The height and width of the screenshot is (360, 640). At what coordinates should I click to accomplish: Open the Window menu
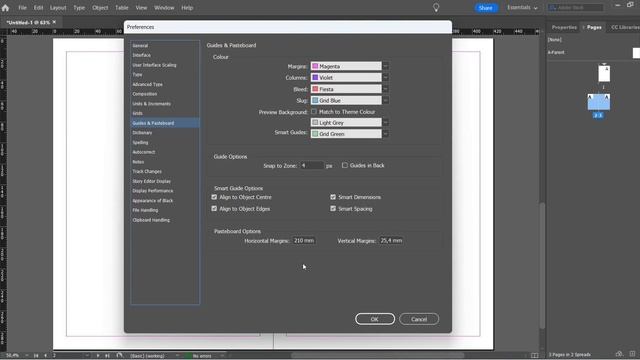click(x=164, y=7)
